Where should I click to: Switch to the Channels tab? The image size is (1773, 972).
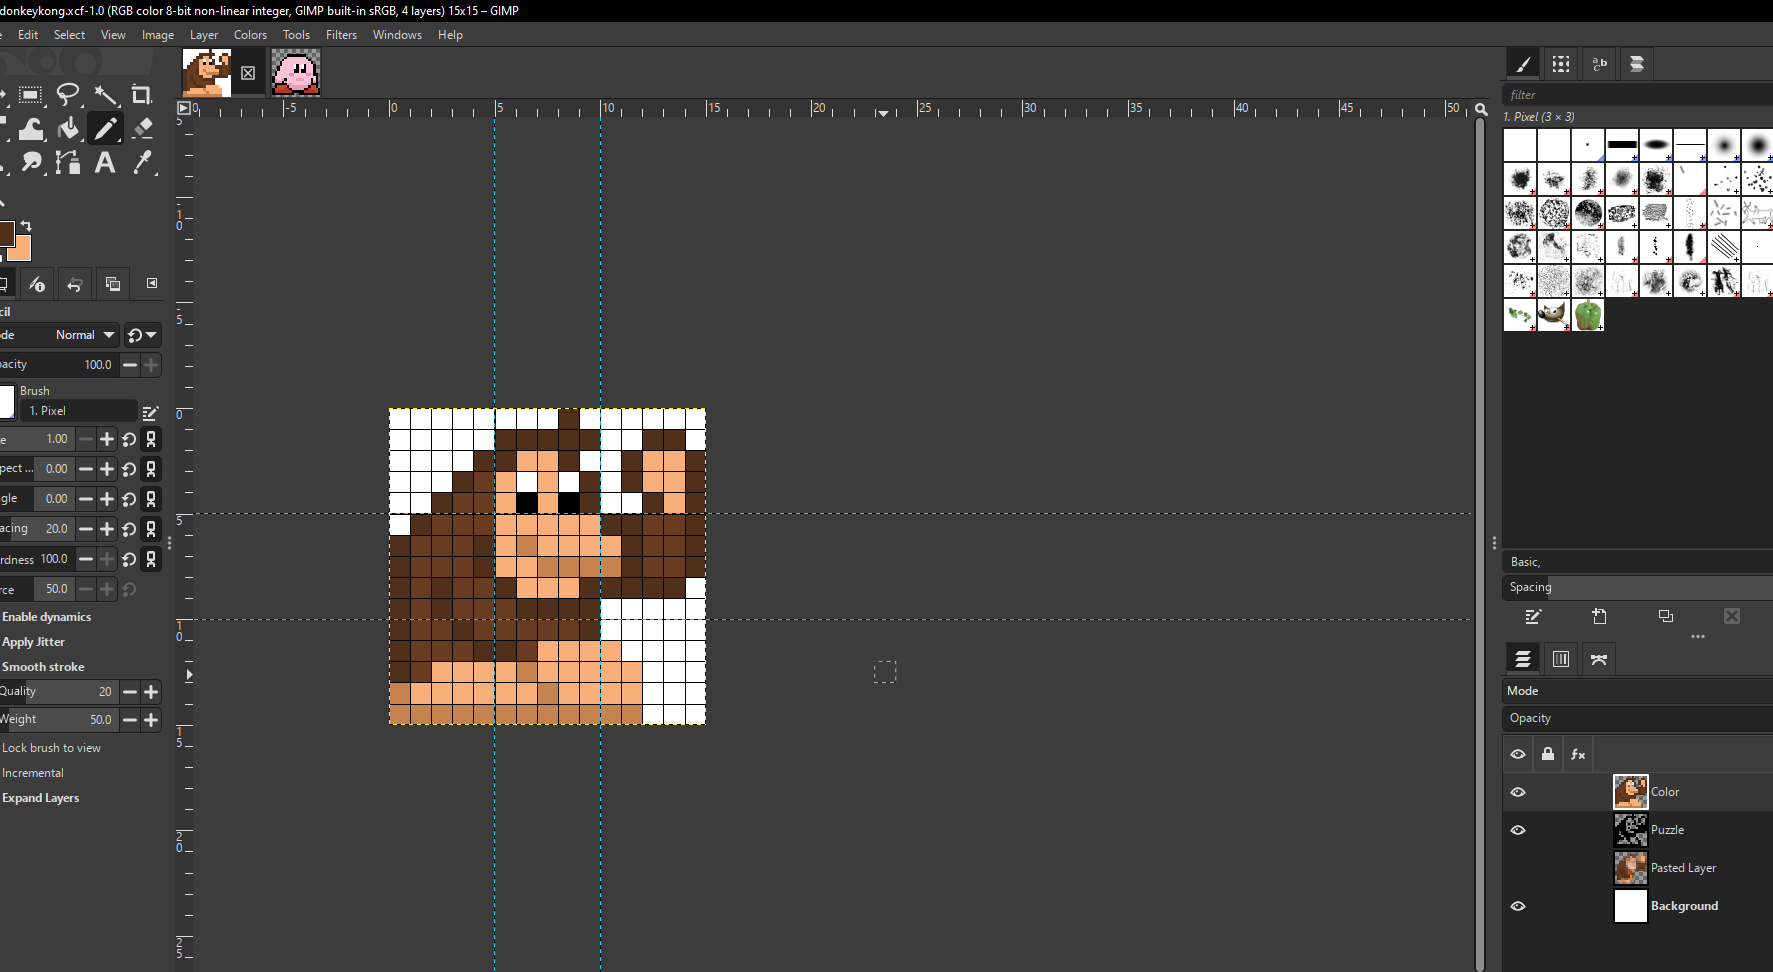coord(1561,659)
